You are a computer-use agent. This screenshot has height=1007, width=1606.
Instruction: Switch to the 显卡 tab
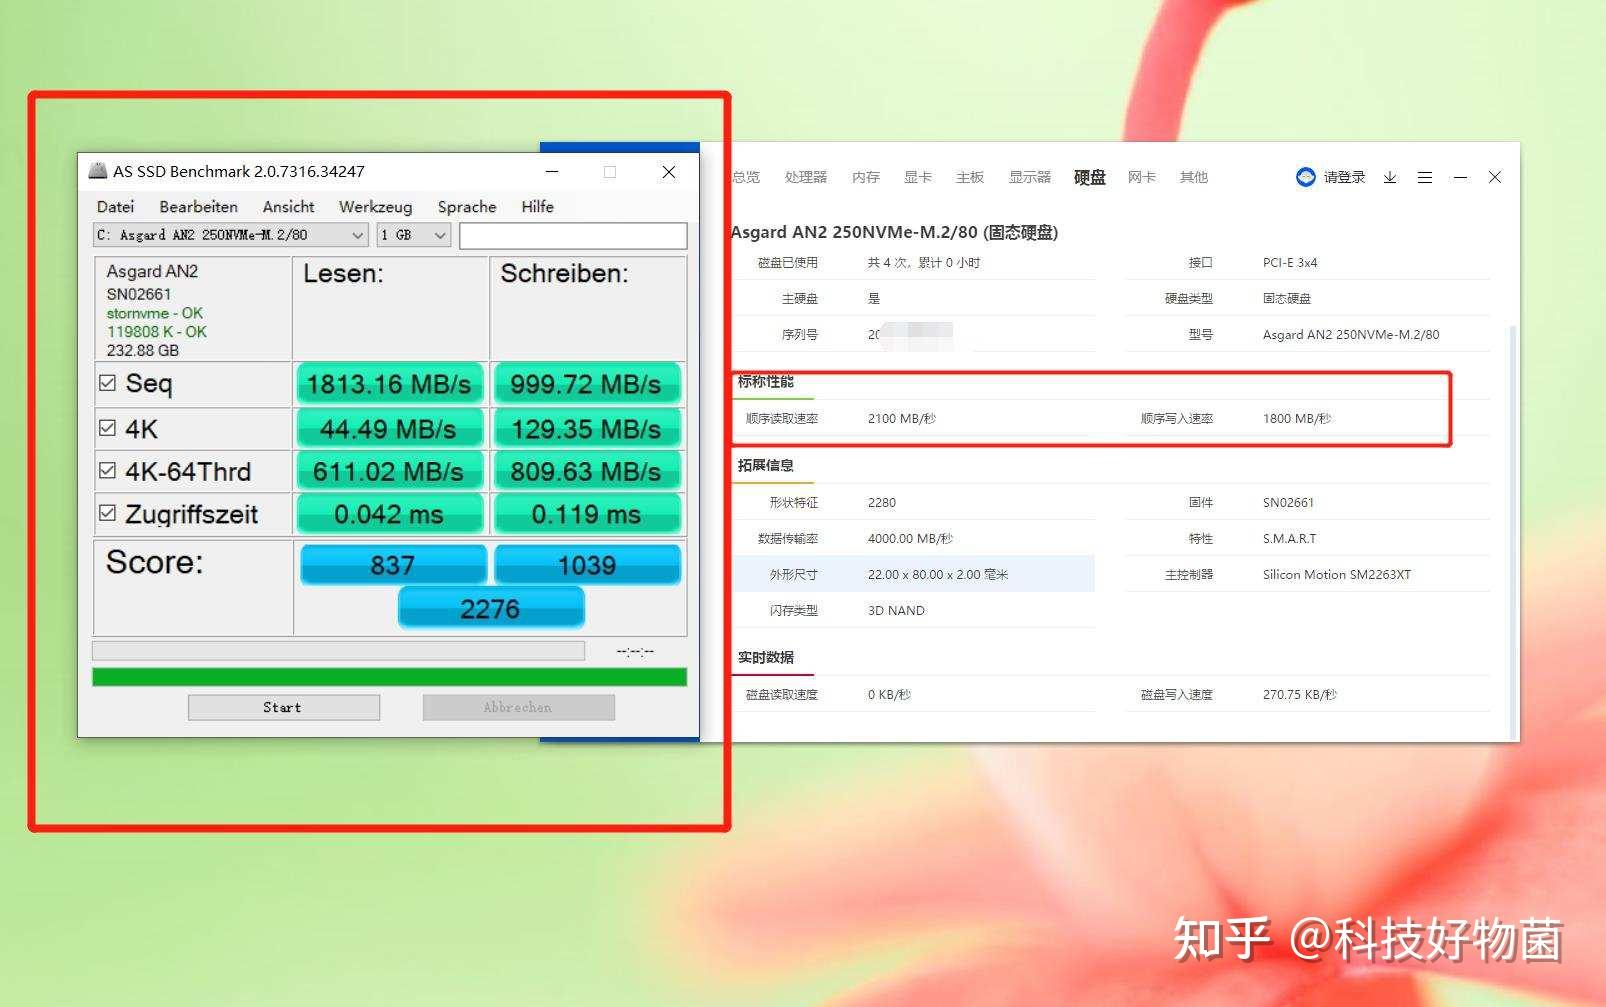(x=918, y=177)
